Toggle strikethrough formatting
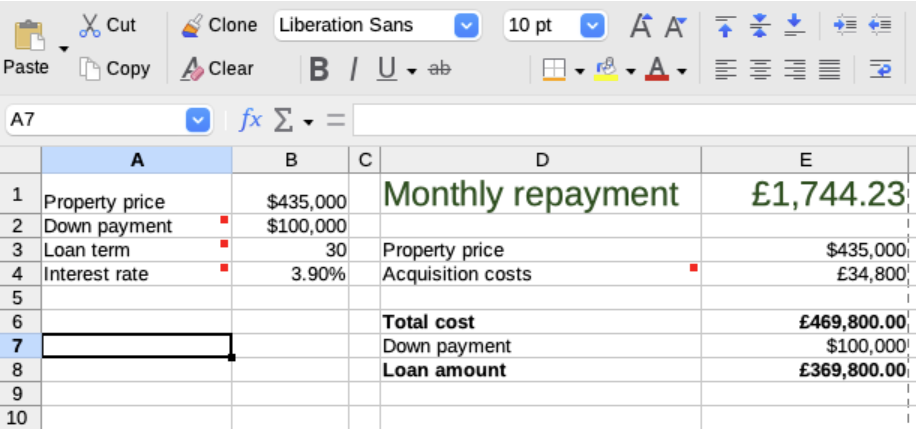 pos(439,69)
